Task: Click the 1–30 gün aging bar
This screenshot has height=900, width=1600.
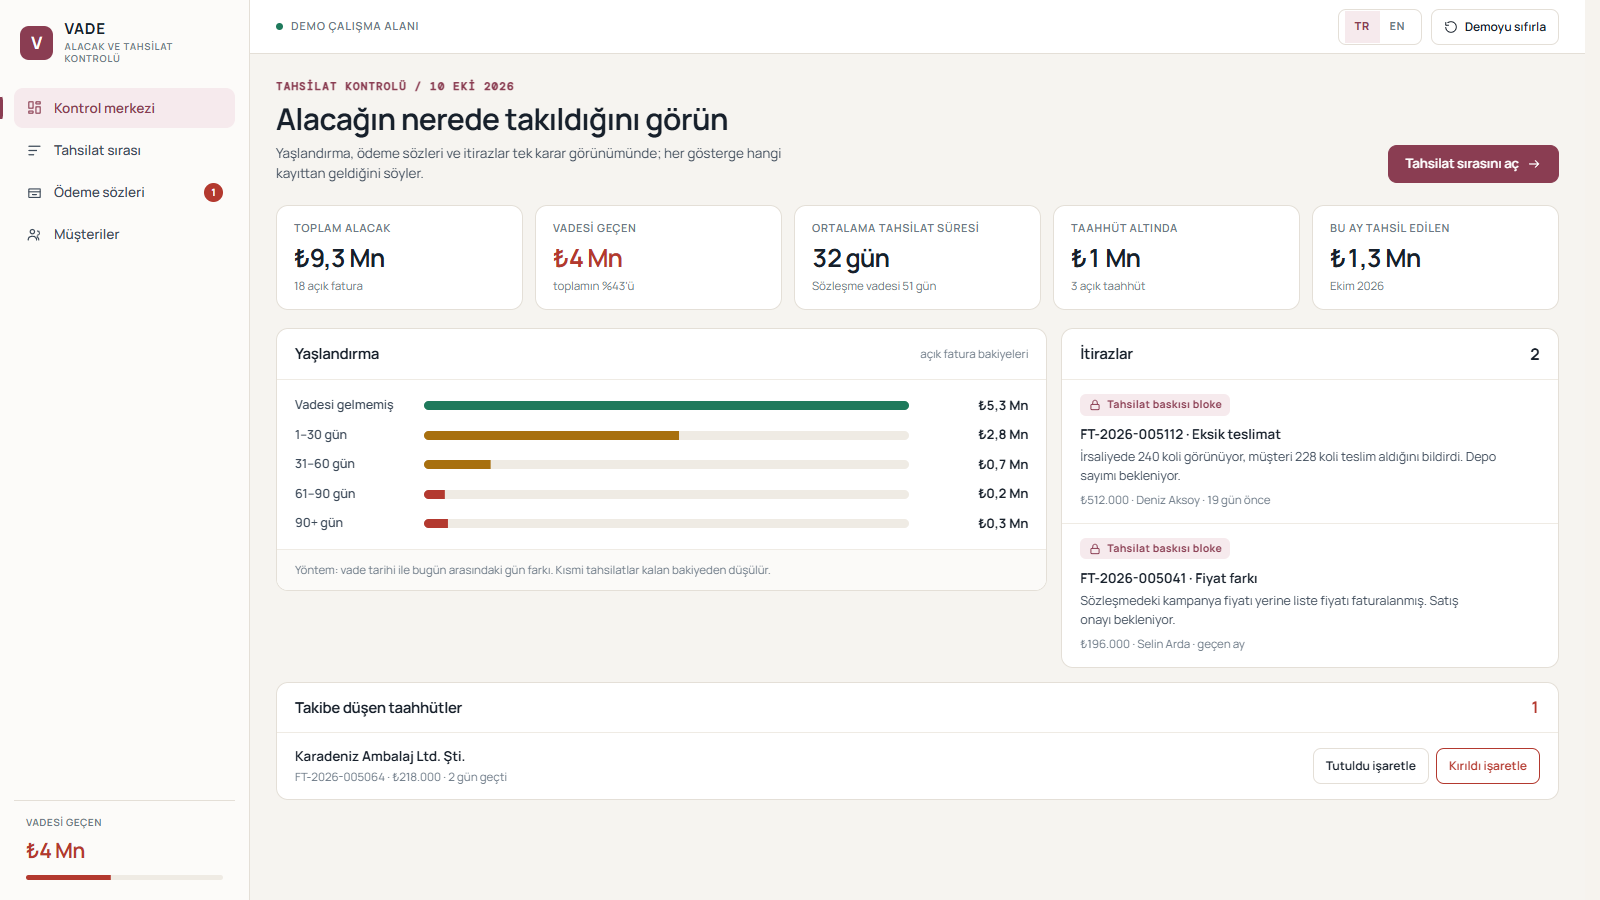Action: (x=666, y=435)
